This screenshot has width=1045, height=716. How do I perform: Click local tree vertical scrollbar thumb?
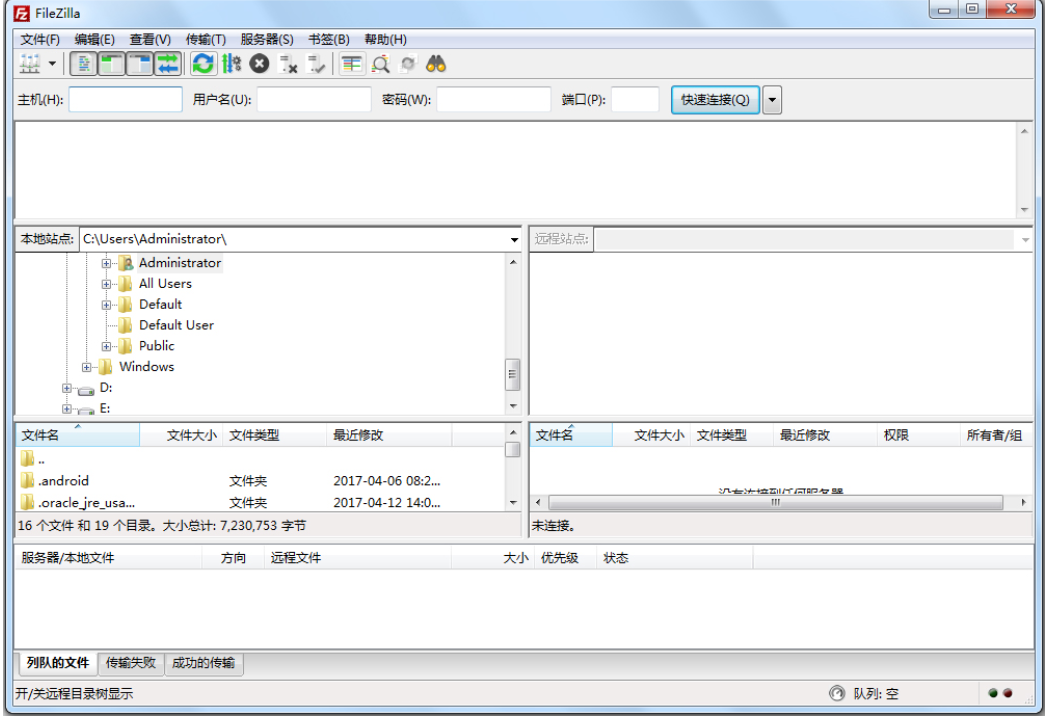pyautogui.click(x=513, y=375)
